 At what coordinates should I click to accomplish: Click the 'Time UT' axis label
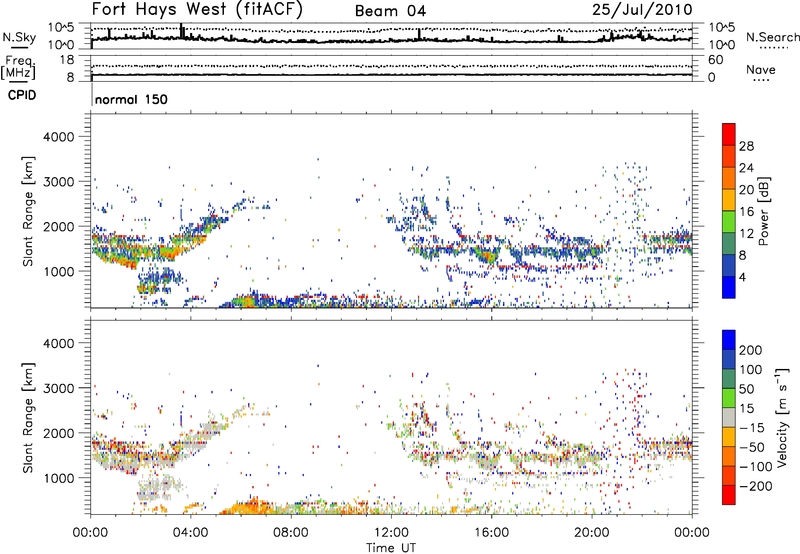[x=391, y=547]
